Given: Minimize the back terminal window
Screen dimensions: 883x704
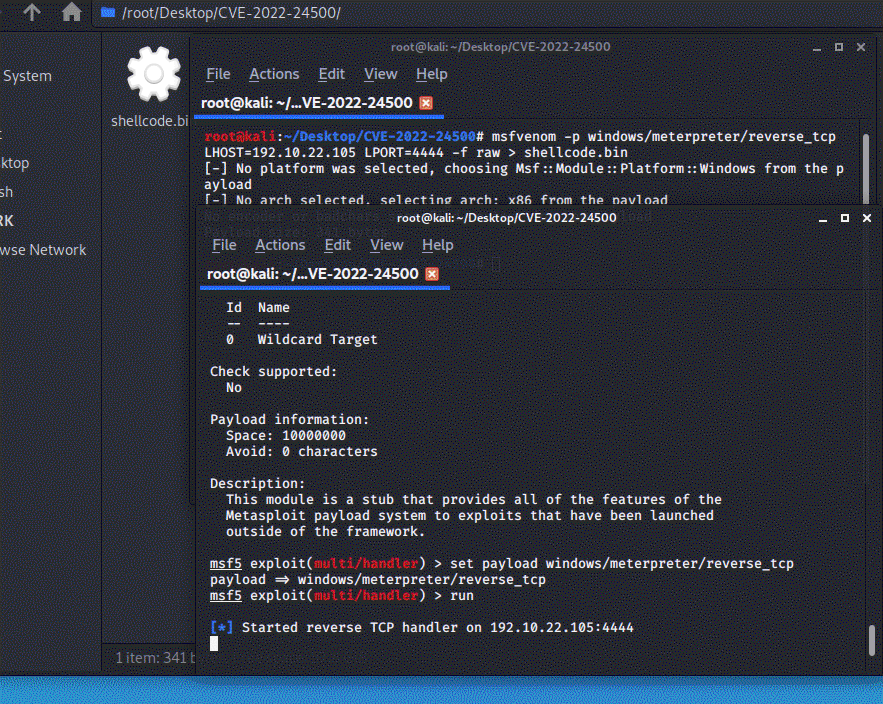Looking at the screenshot, I should (817, 47).
